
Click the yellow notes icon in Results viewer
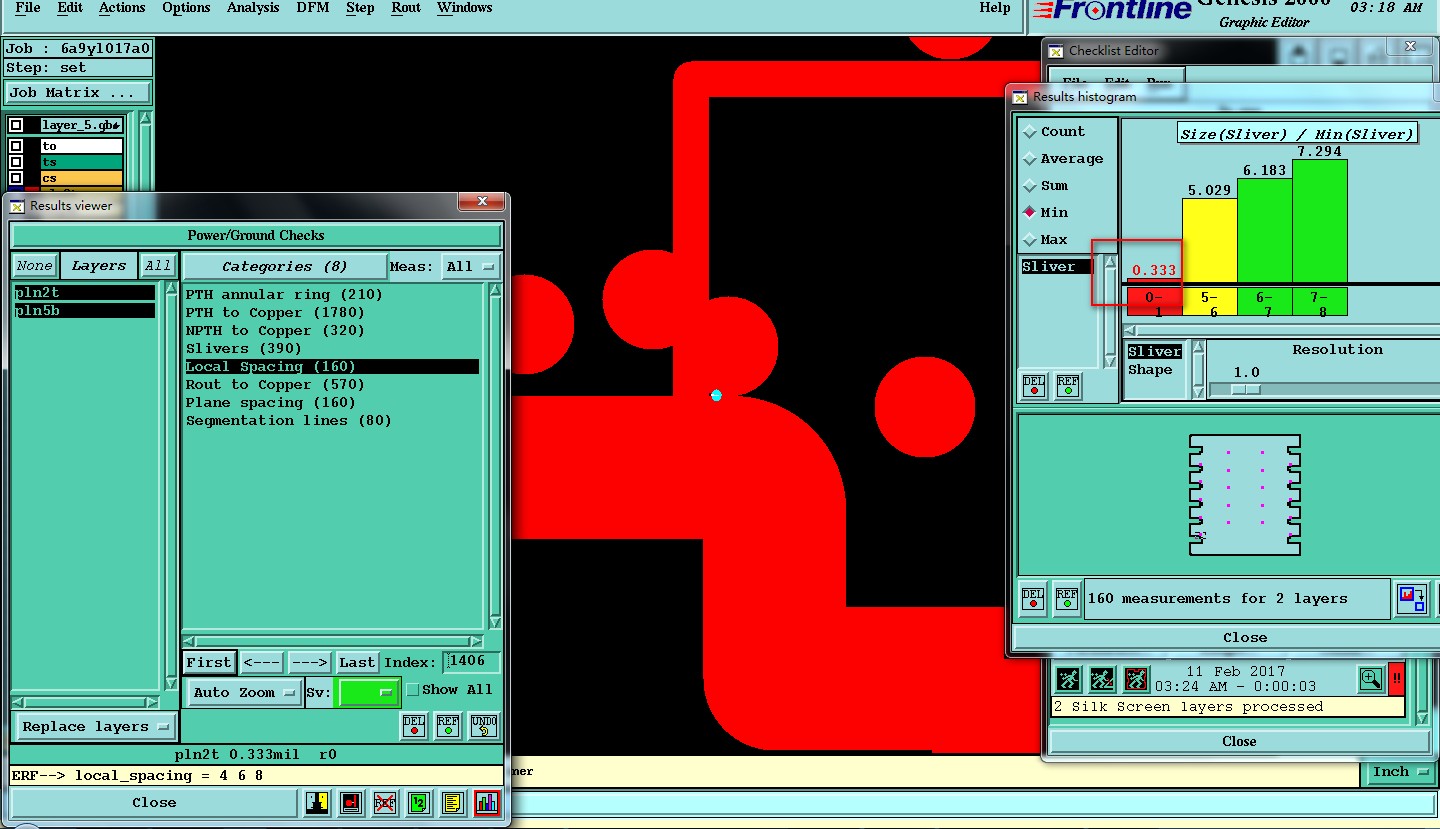[x=453, y=802]
